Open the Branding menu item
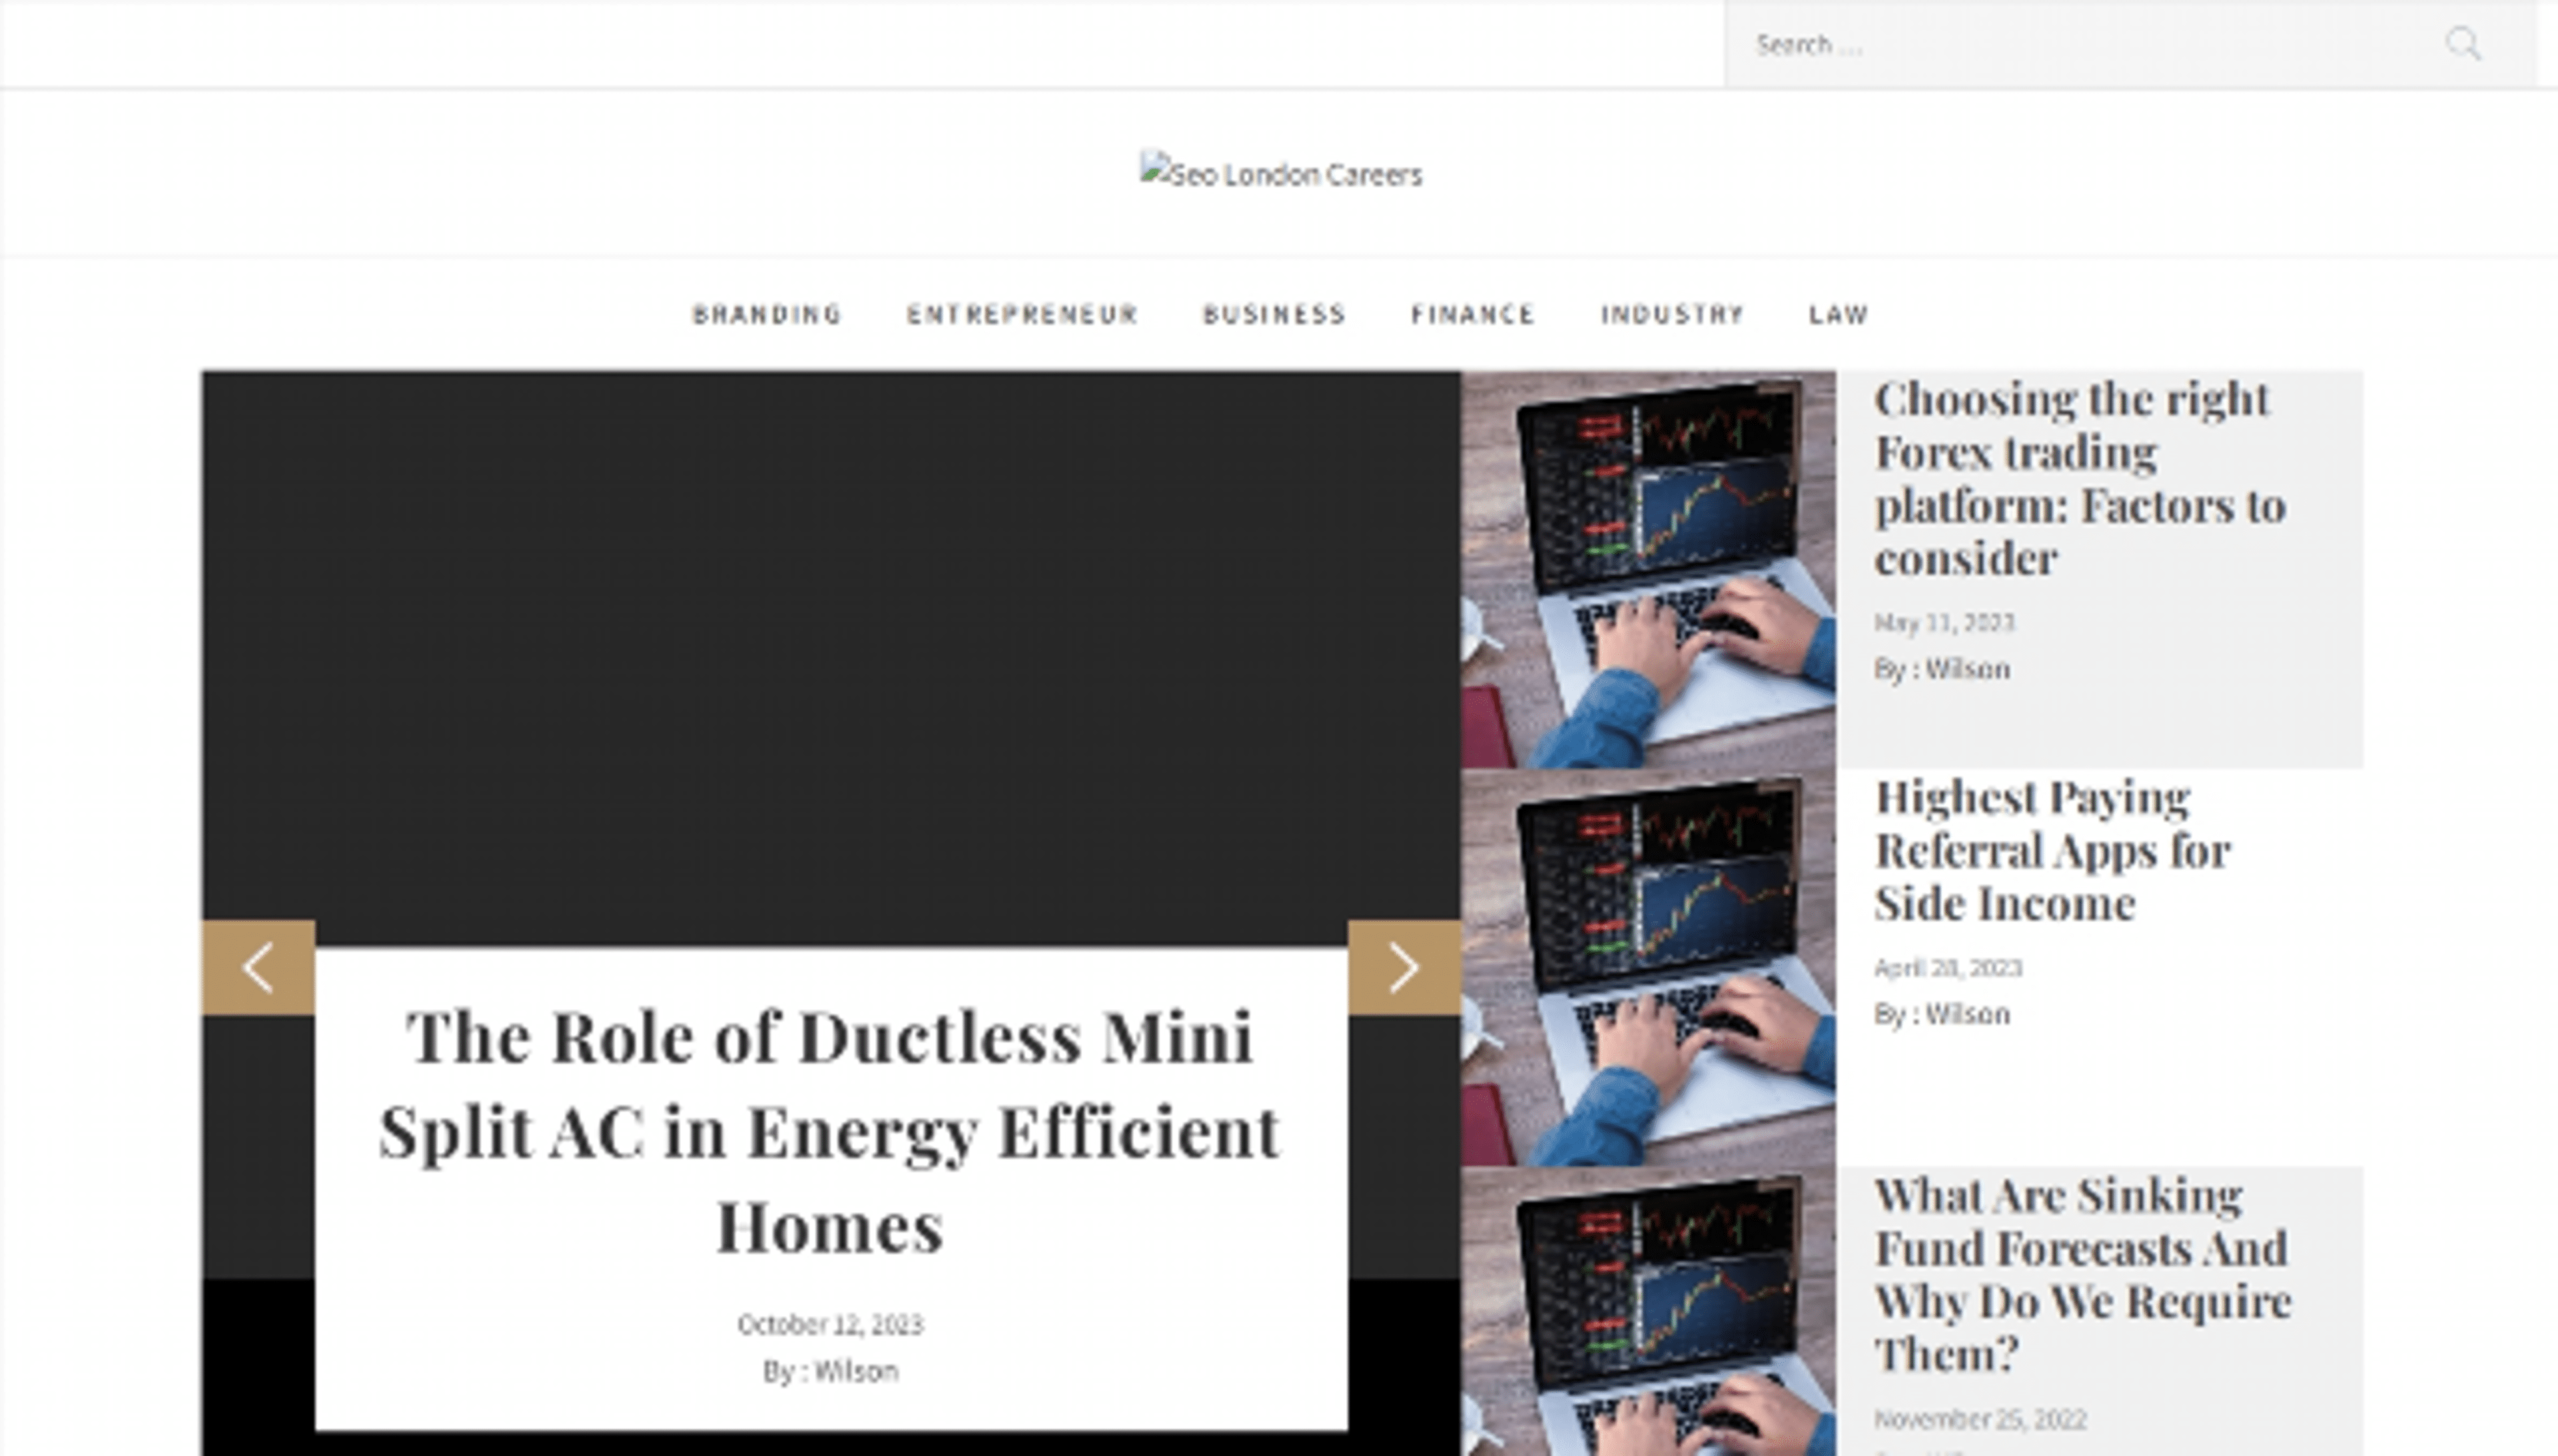Screen dimensions: 2558x1456 click(x=767, y=314)
